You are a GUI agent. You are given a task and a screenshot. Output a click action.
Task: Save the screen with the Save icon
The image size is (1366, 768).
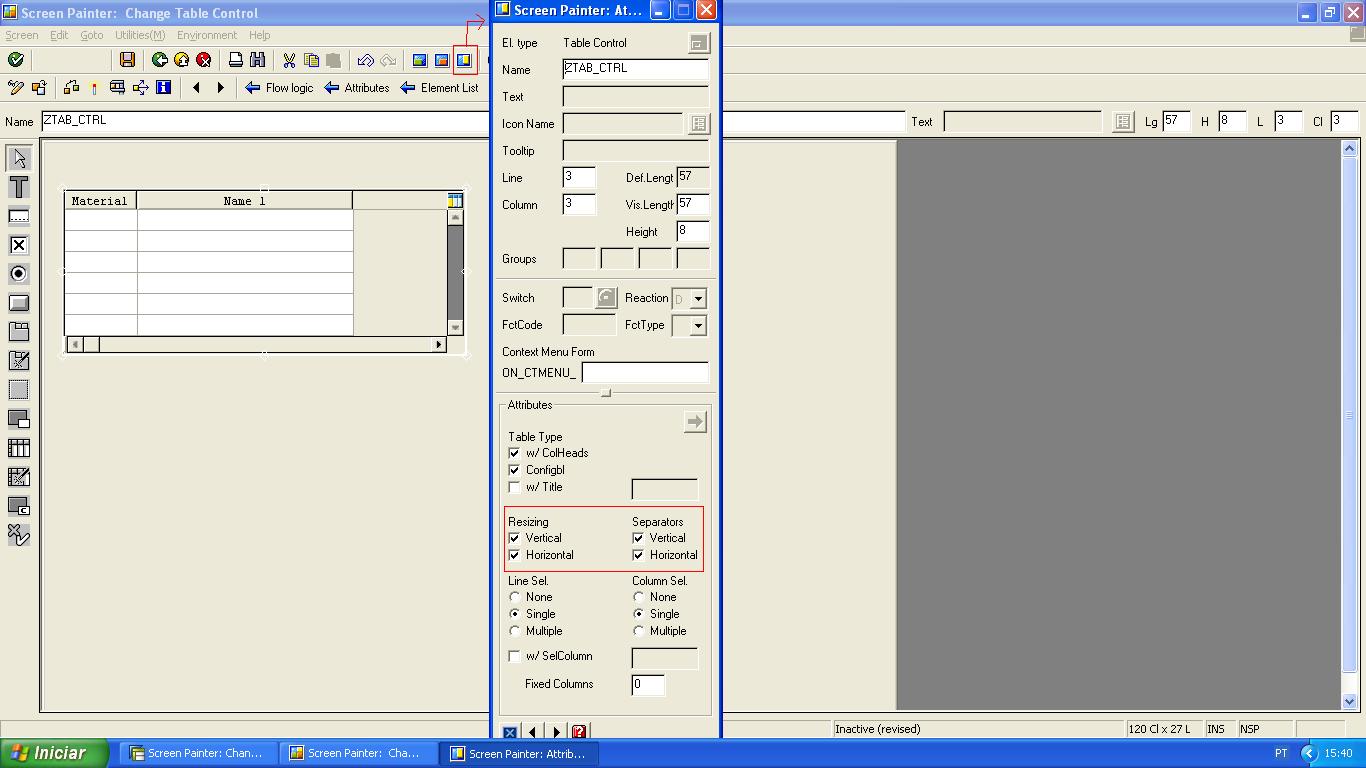127,60
